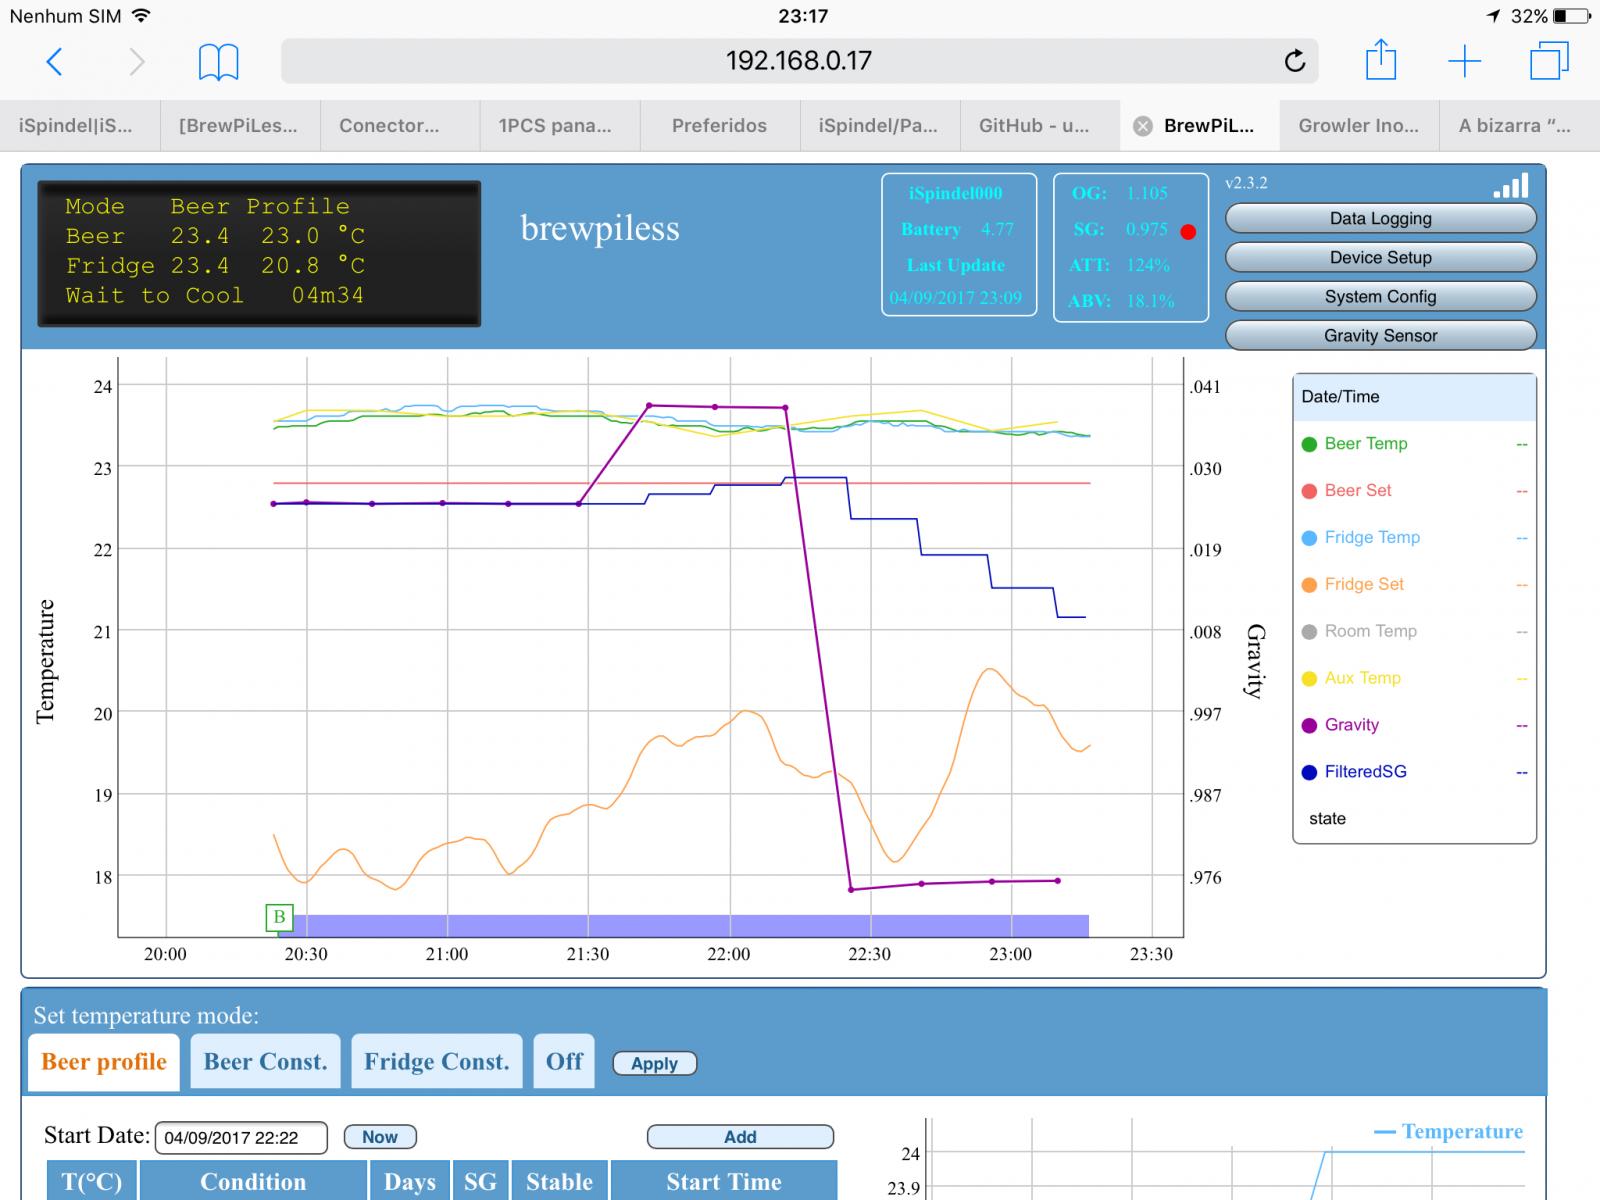Switch to the 1PCS pana... tab
The image size is (1600, 1200).
[x=560, y=126]
